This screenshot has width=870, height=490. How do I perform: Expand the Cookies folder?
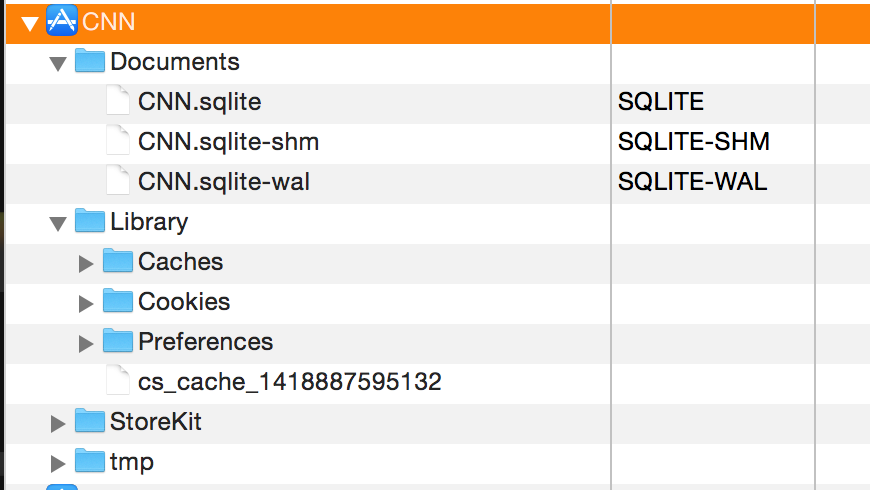click(85, 303)
